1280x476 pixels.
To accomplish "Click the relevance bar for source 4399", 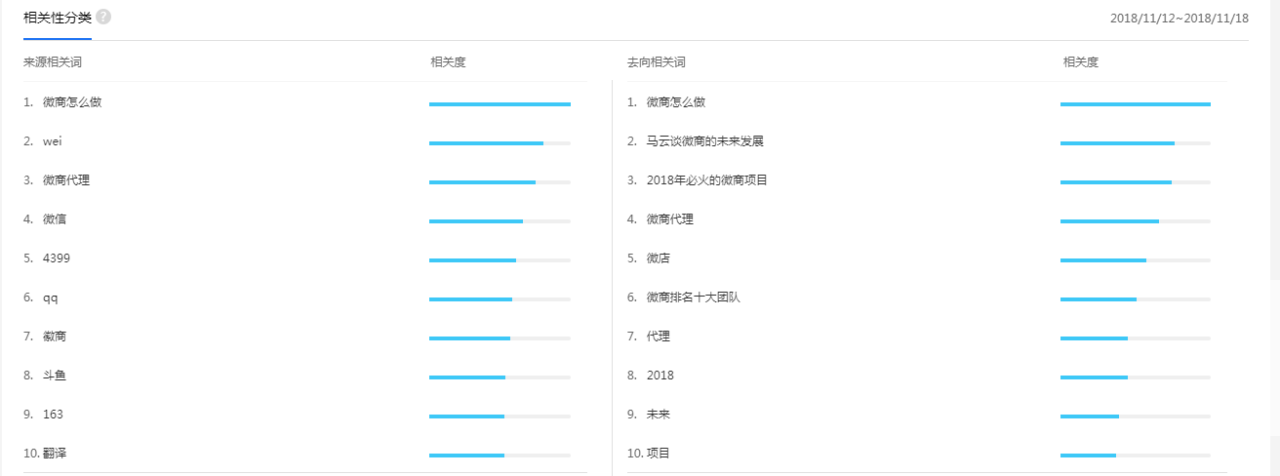I will tap(500, 260).
